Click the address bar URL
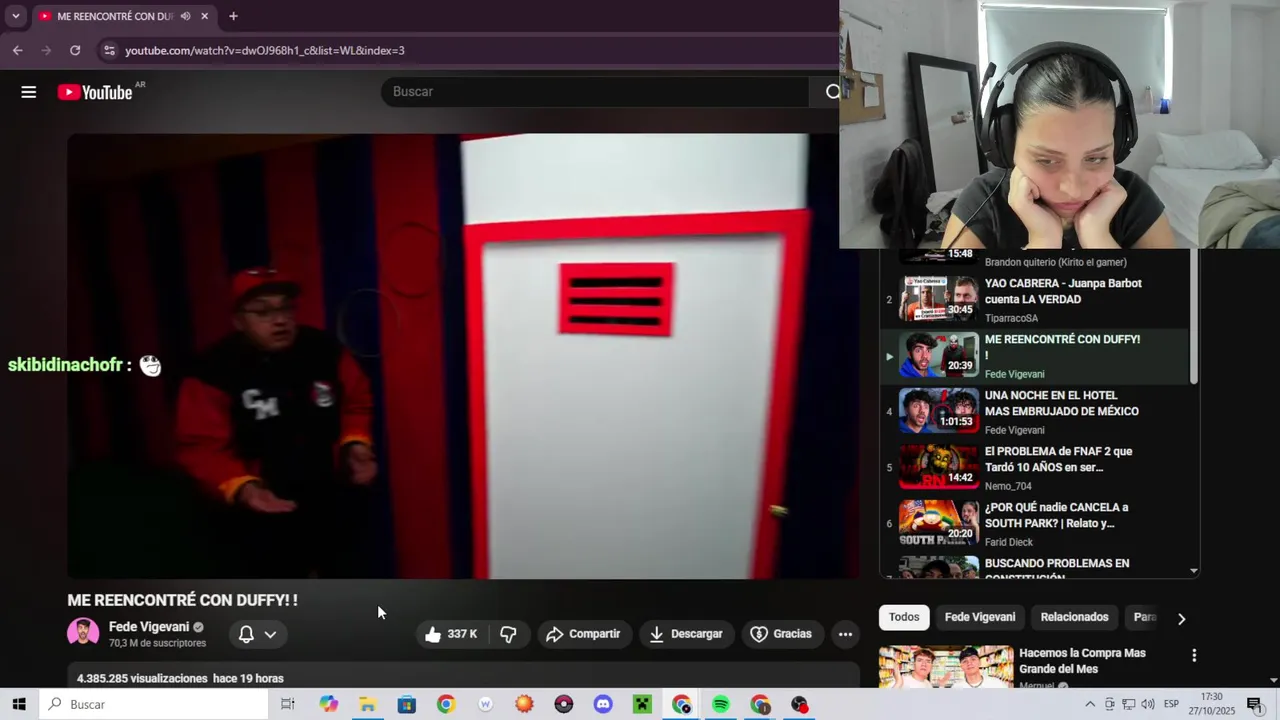 (265, 50)
